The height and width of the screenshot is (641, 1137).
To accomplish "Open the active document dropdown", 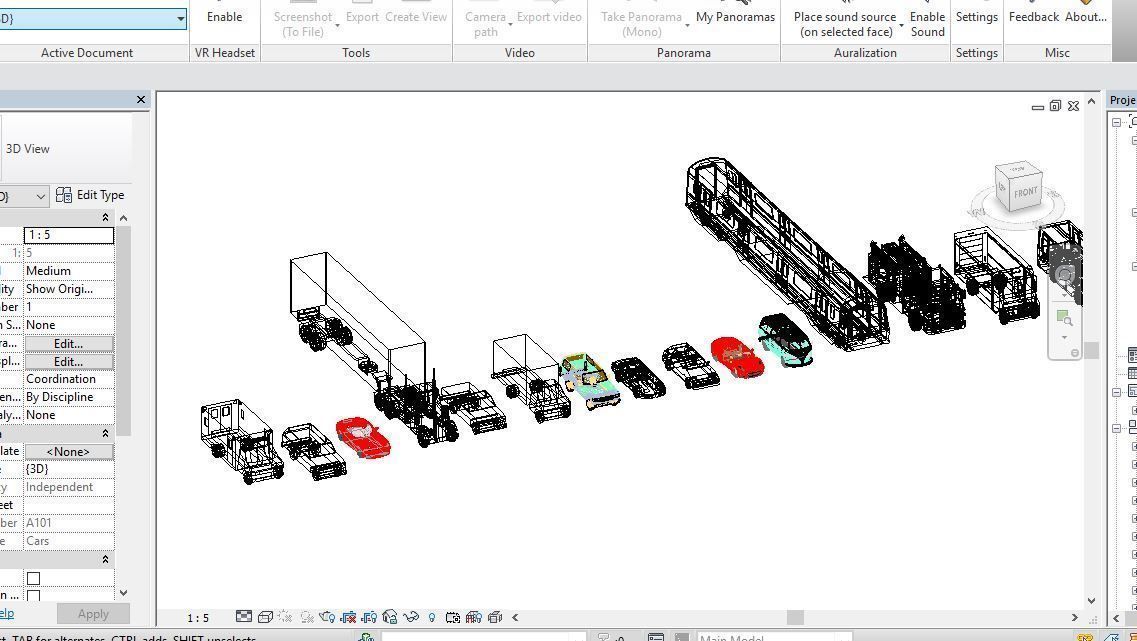I will pyautogui.click(x=180, y=19).
